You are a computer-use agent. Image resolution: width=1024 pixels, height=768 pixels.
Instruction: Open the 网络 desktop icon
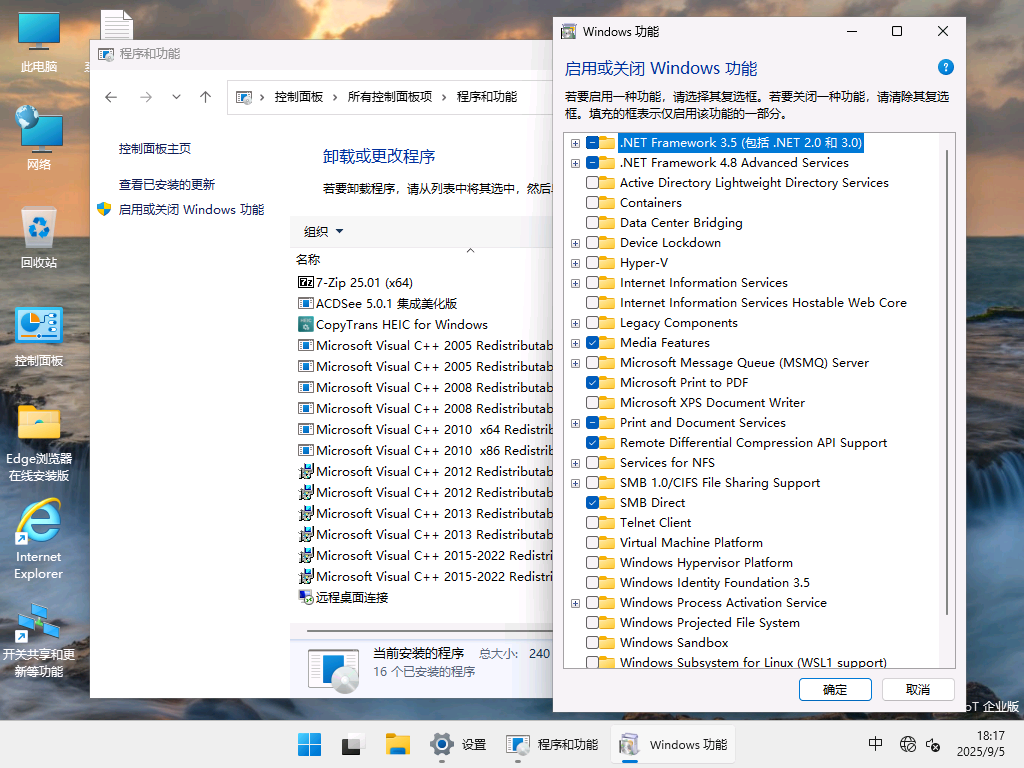[x=39, y=138]
